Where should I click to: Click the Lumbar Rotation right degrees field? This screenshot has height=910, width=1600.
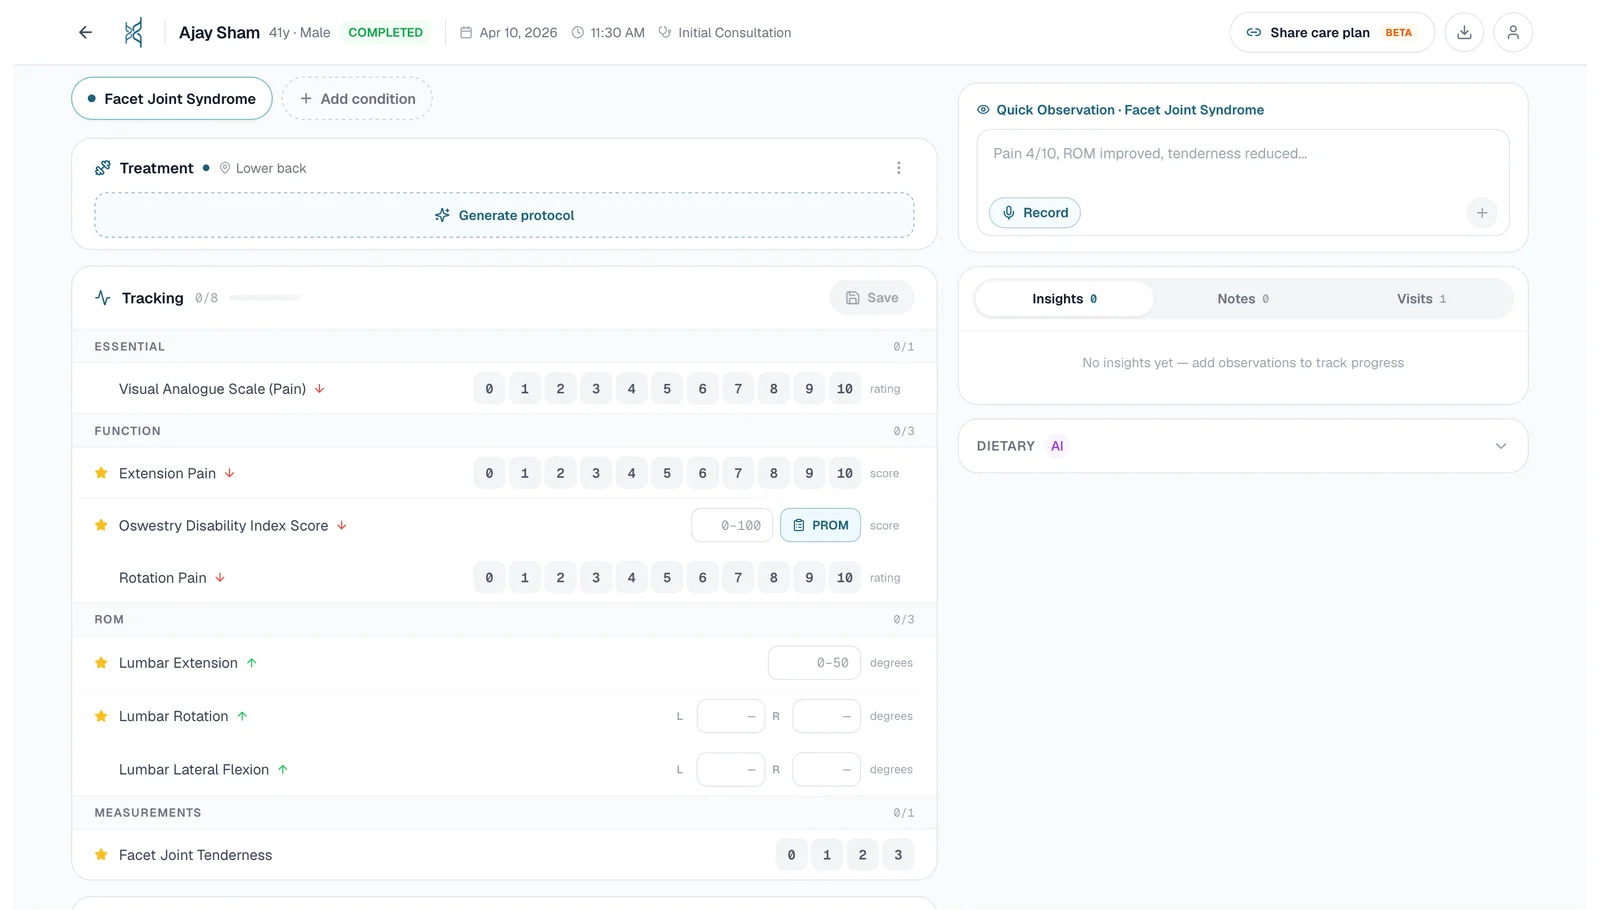[826, 716]
